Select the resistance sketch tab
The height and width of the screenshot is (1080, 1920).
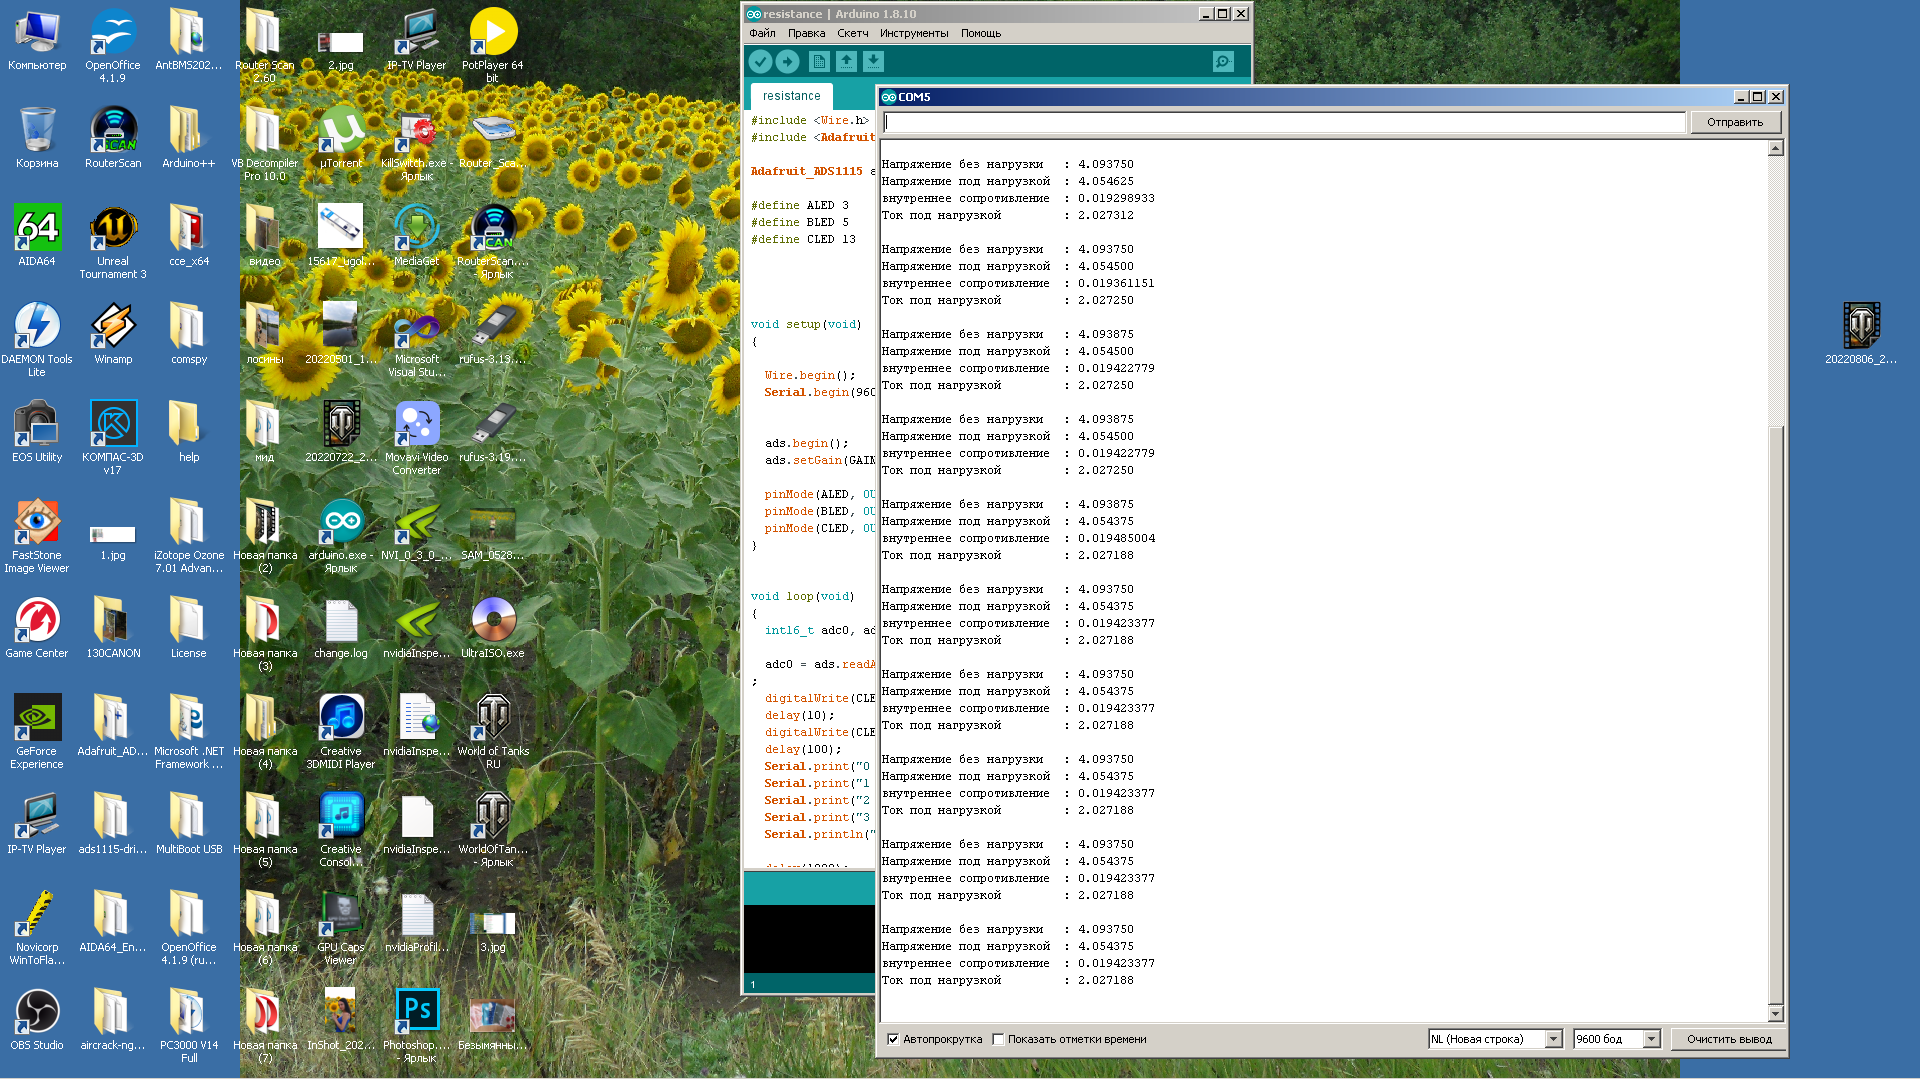[x=791, y=96]
